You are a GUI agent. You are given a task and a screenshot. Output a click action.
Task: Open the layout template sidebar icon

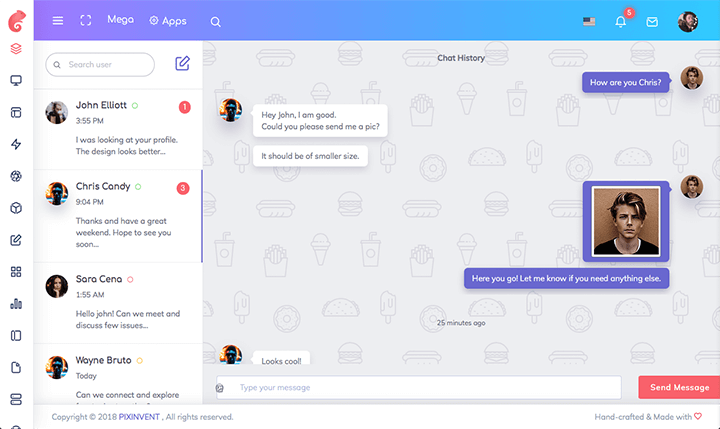click(x=16, y=113)
